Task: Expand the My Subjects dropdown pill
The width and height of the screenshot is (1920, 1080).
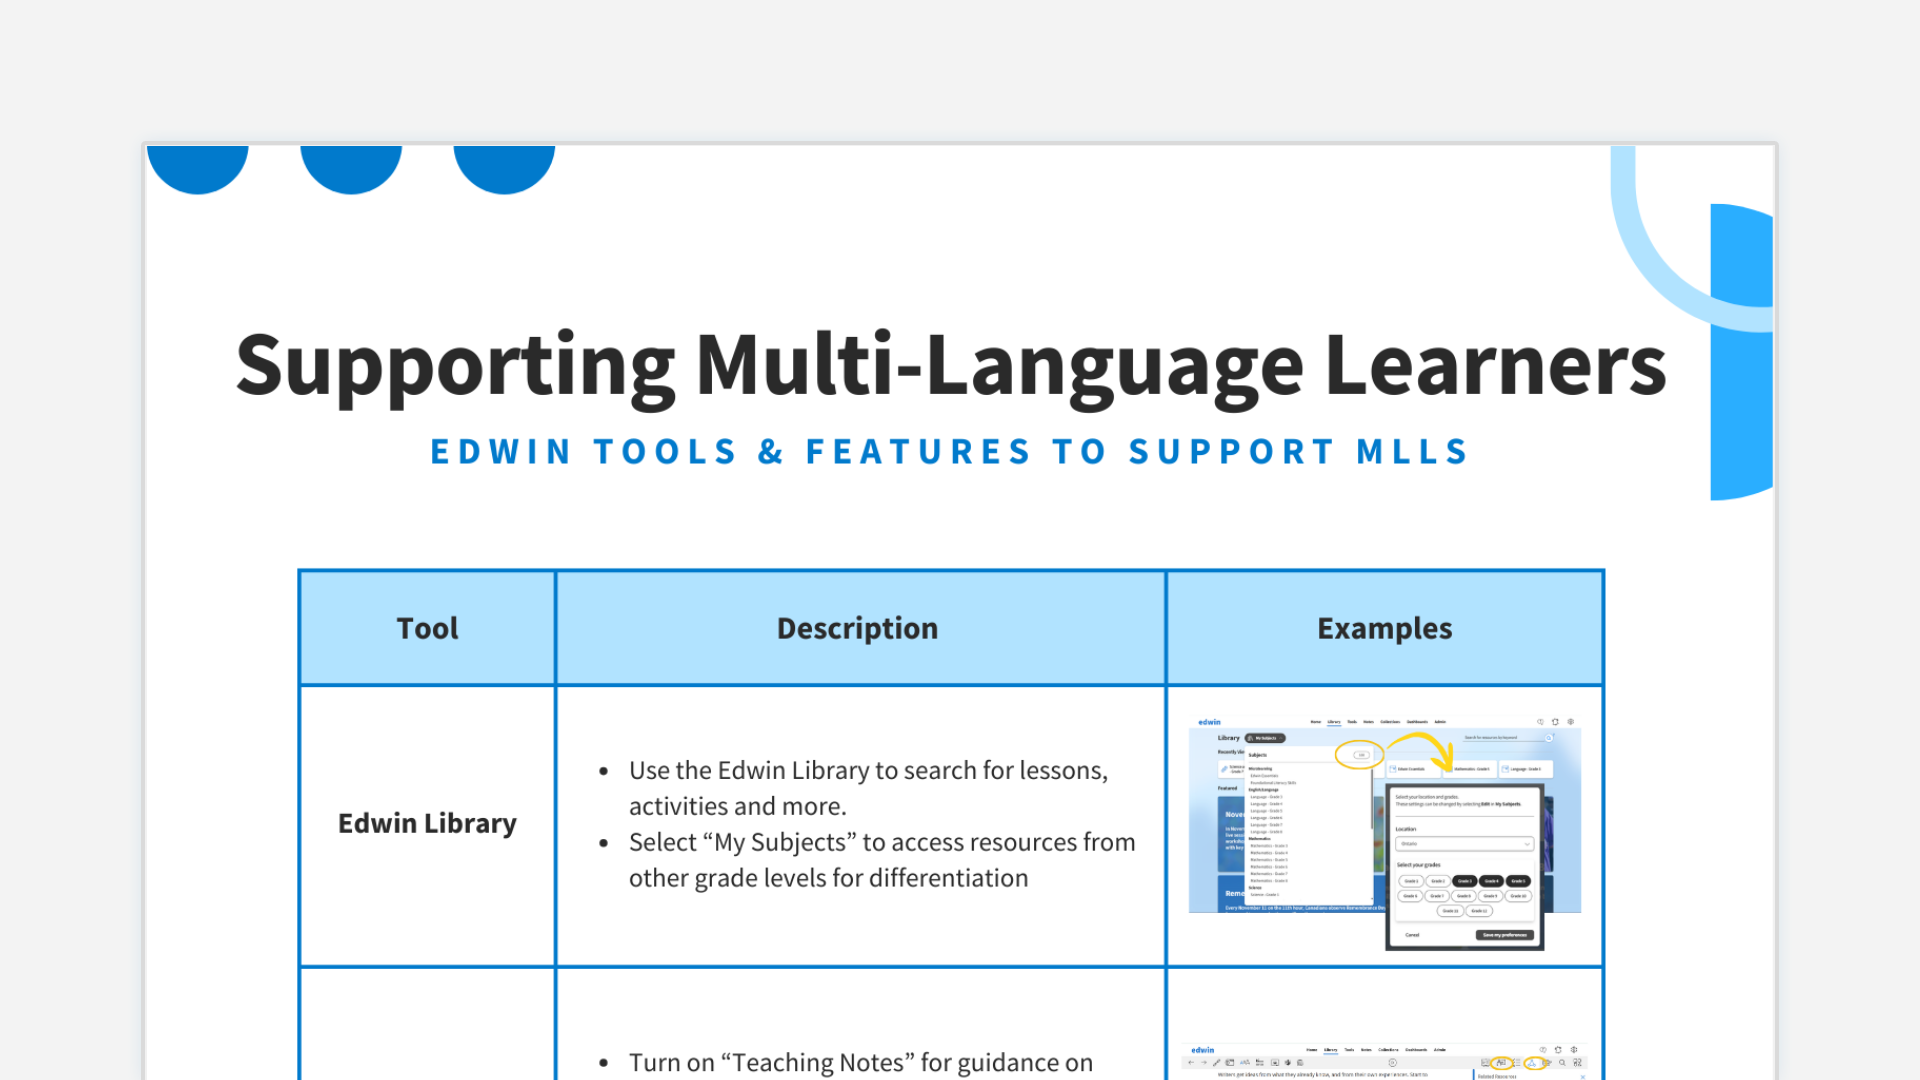Action: 1265,738
